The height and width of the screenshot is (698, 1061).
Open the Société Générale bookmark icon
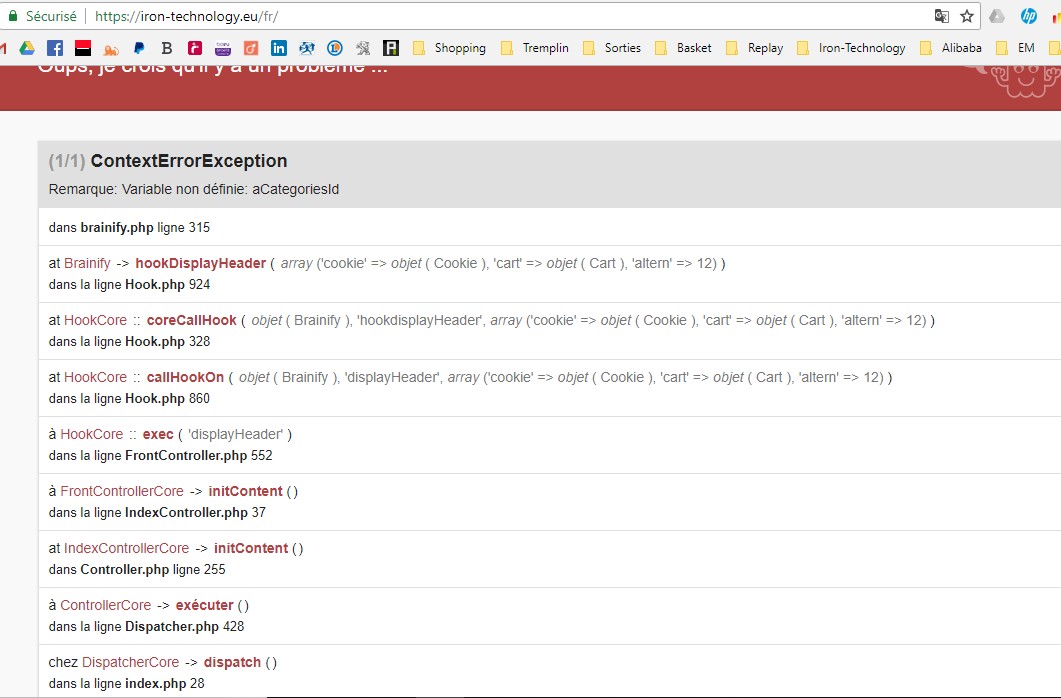pyautogui.click(x=82, y=47)
